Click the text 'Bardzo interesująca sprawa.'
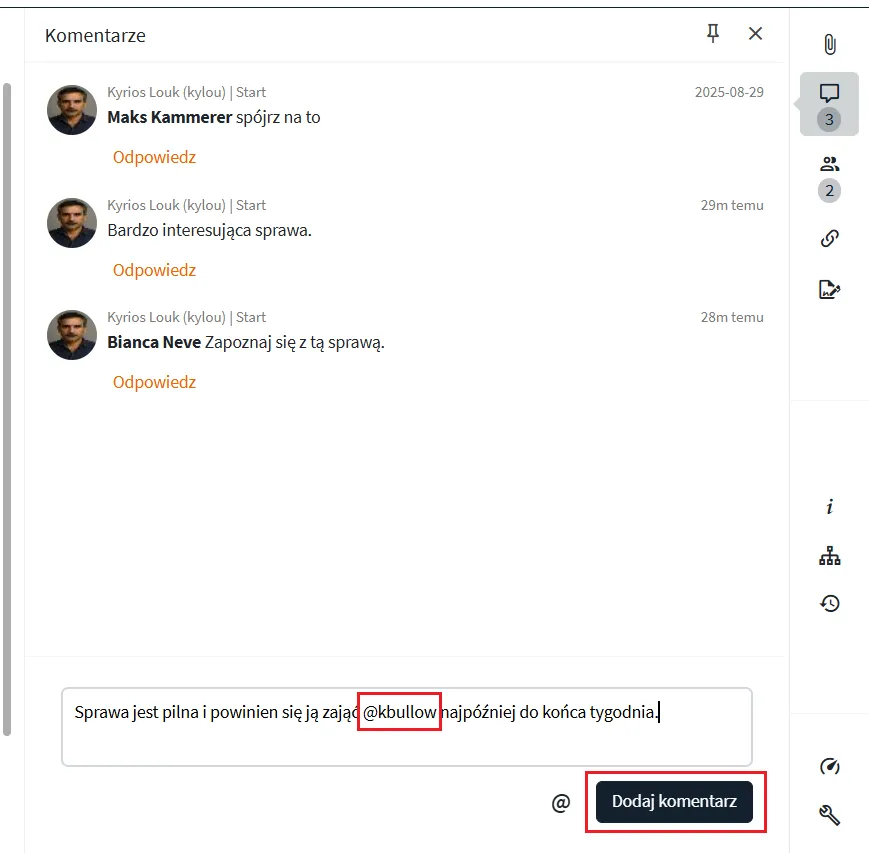Viewport: 869px width, 853px height. click(209, 231)
